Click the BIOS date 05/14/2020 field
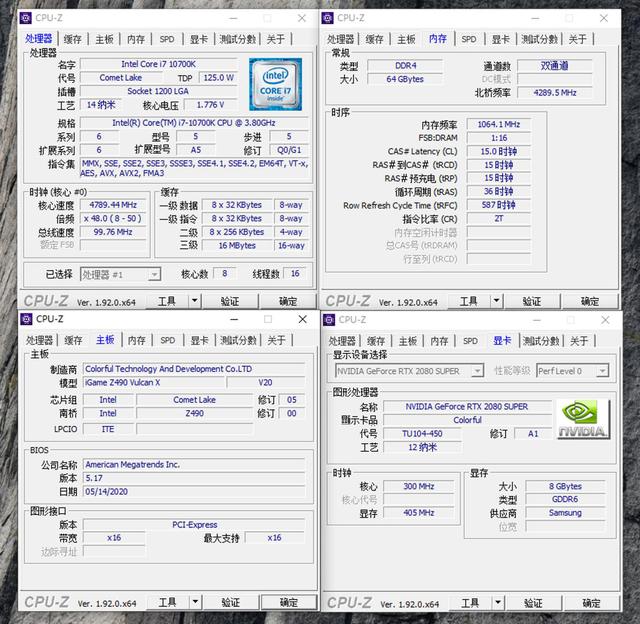 coord(194,492)
